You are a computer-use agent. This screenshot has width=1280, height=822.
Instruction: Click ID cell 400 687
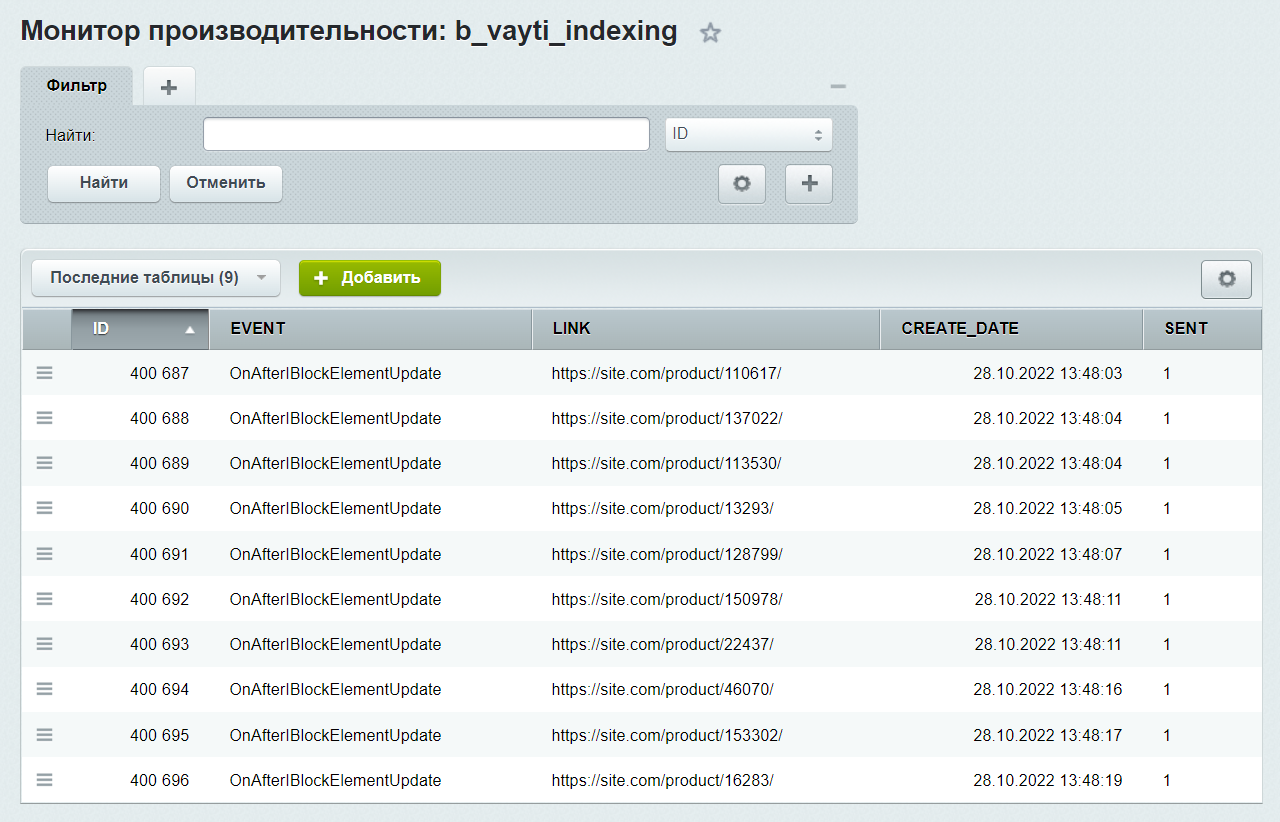[x=159, y=373]
